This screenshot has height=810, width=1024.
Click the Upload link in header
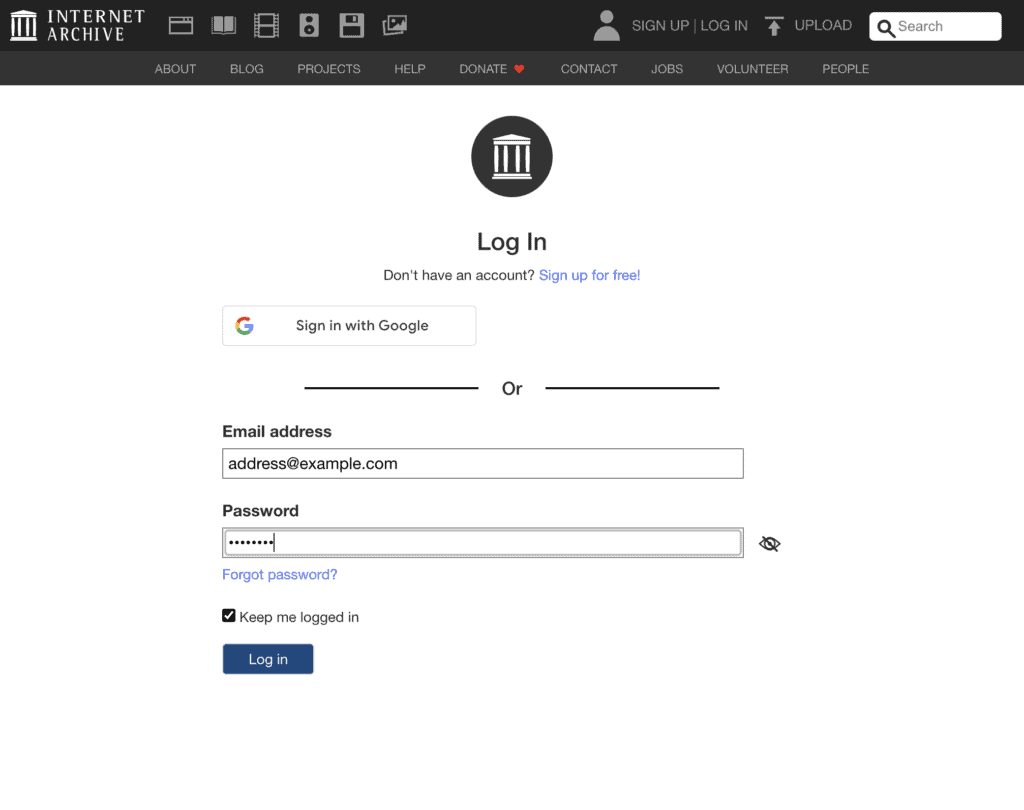tap(823, 25)
